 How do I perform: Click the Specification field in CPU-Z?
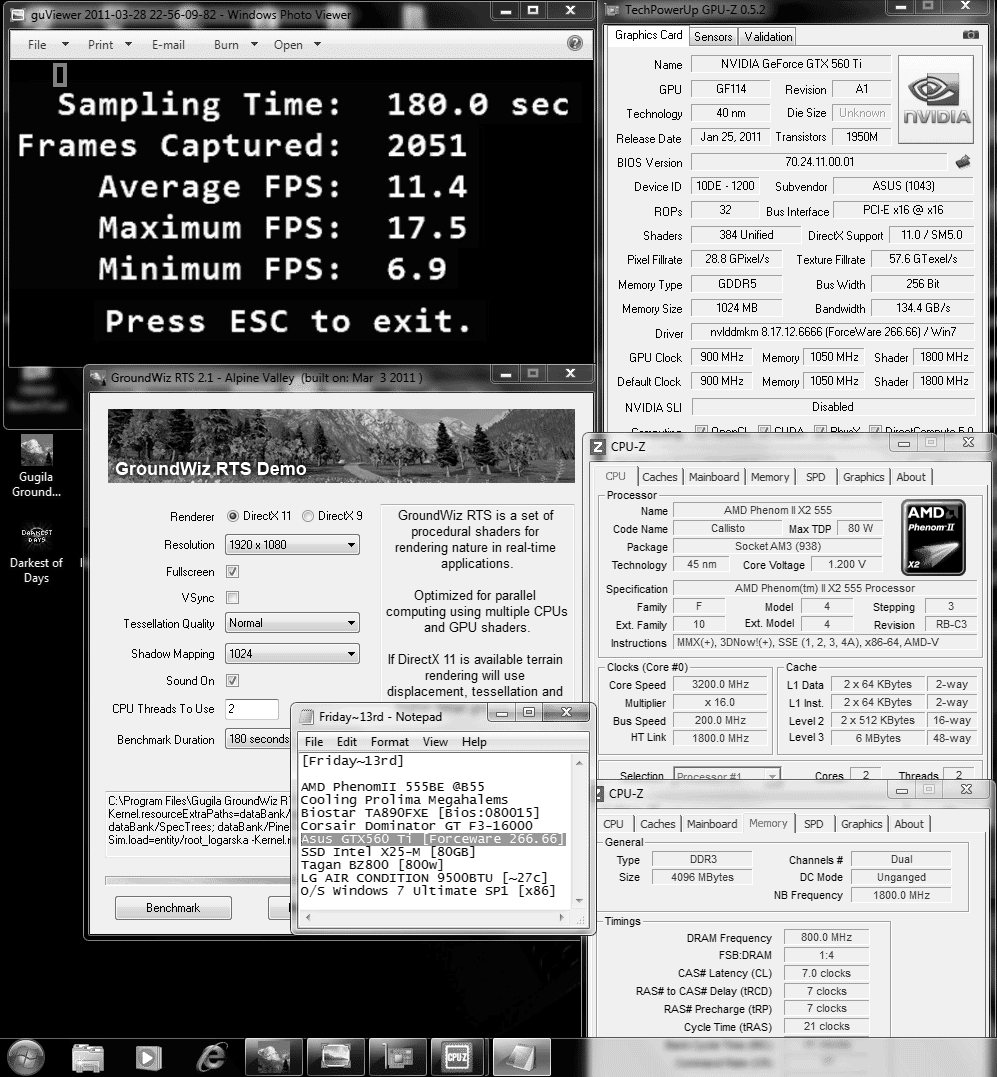[x=824, y=588]
